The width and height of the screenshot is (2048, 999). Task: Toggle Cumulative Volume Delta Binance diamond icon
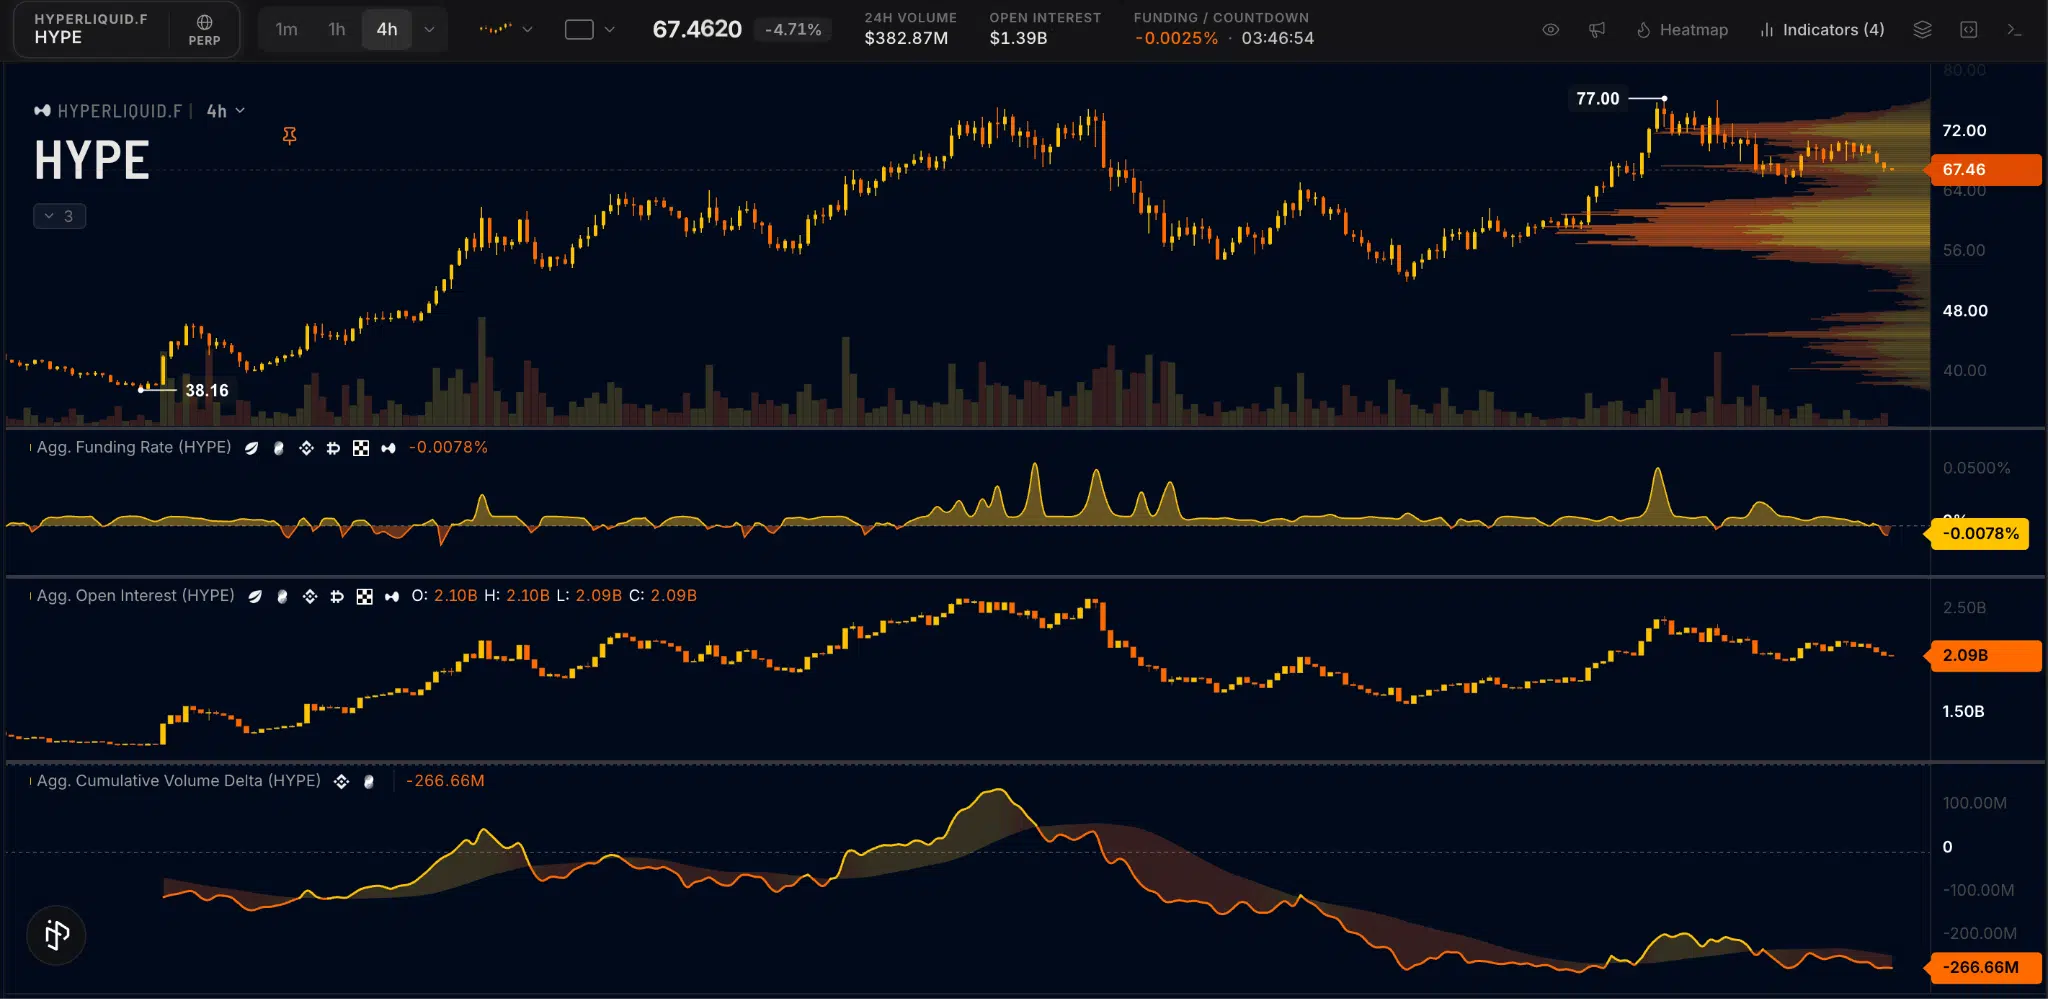341,781
